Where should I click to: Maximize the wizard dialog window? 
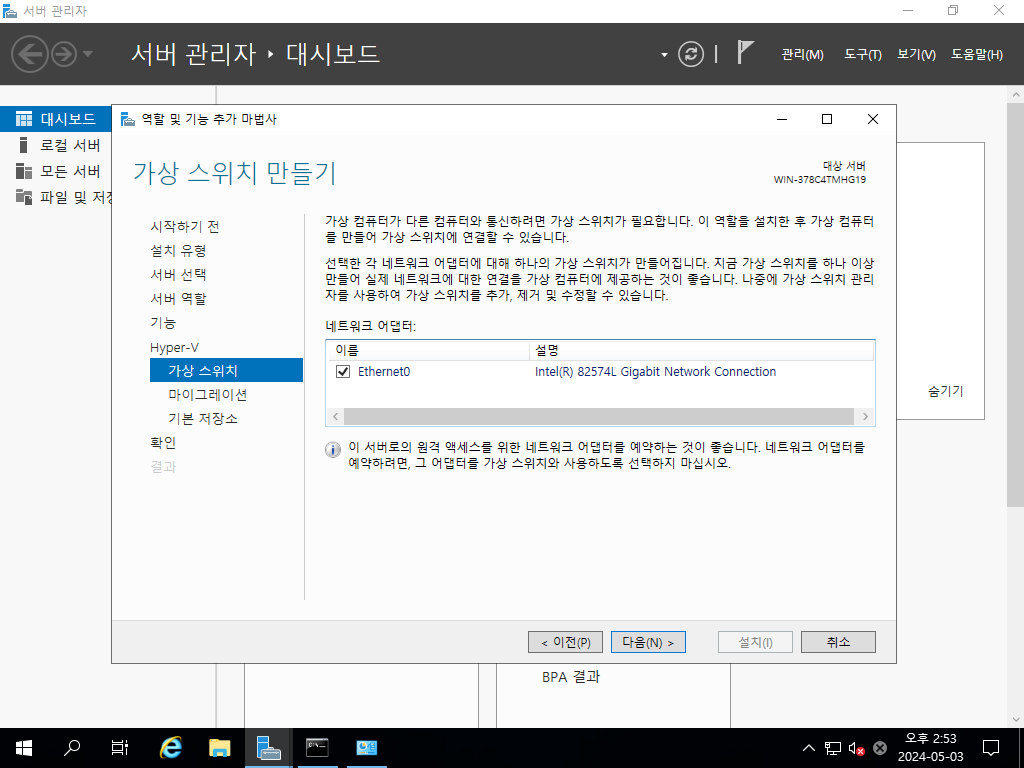pyautogui.click(x=827, y=119)
